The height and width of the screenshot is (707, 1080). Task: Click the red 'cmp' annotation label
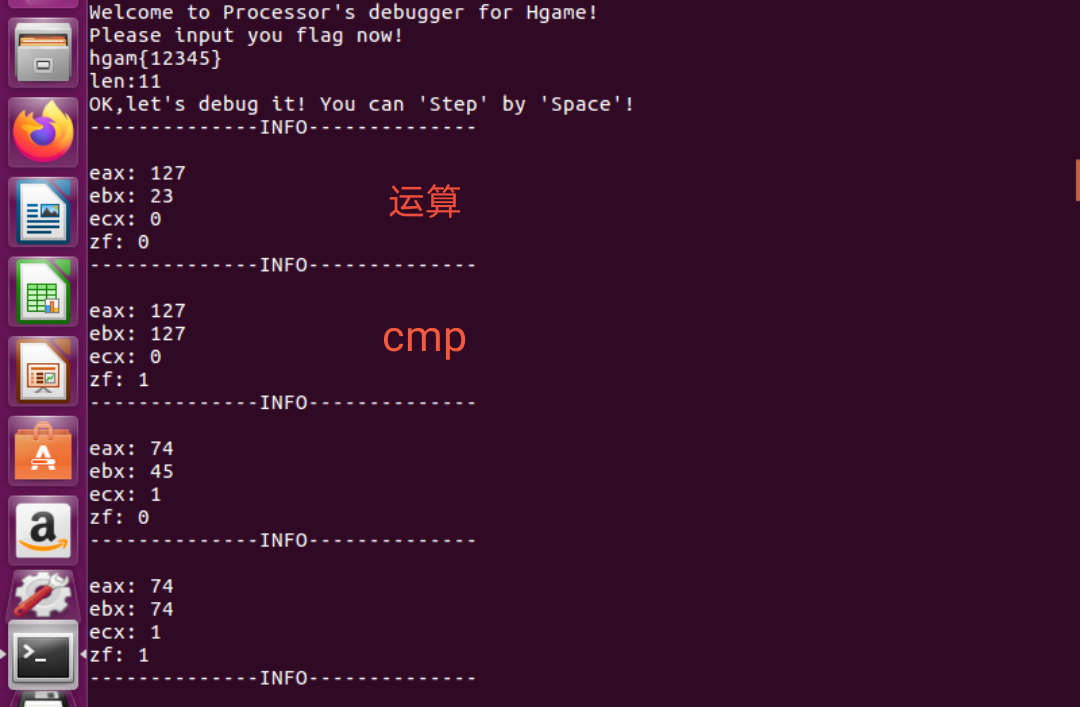pyautogui.click(x=424, y=338)
